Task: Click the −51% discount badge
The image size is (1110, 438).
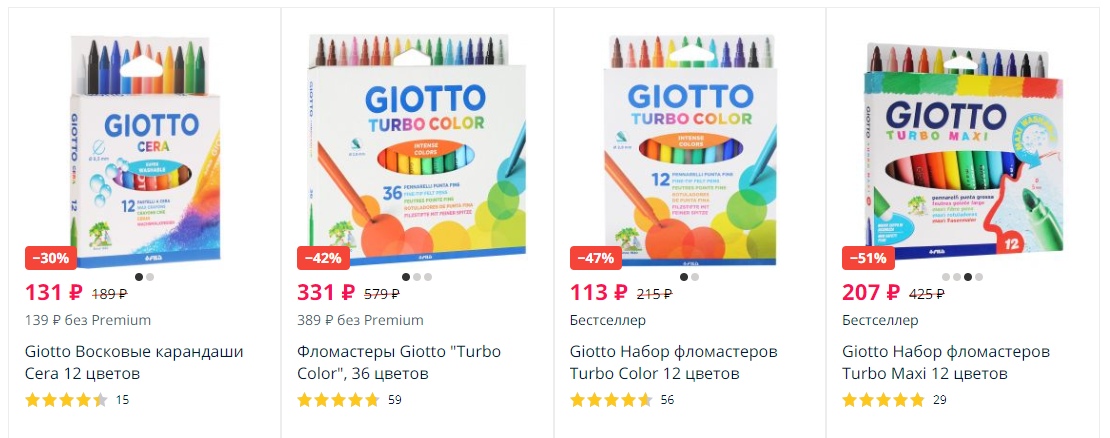Action: (x=868, y=258)
